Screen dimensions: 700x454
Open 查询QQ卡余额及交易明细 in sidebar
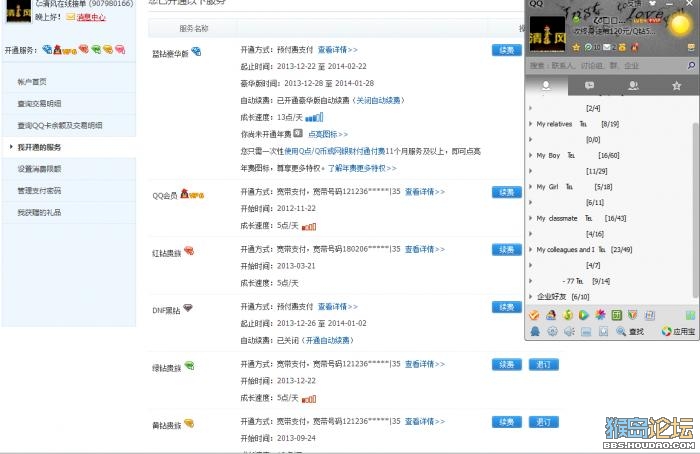click(x=60, y=125)
